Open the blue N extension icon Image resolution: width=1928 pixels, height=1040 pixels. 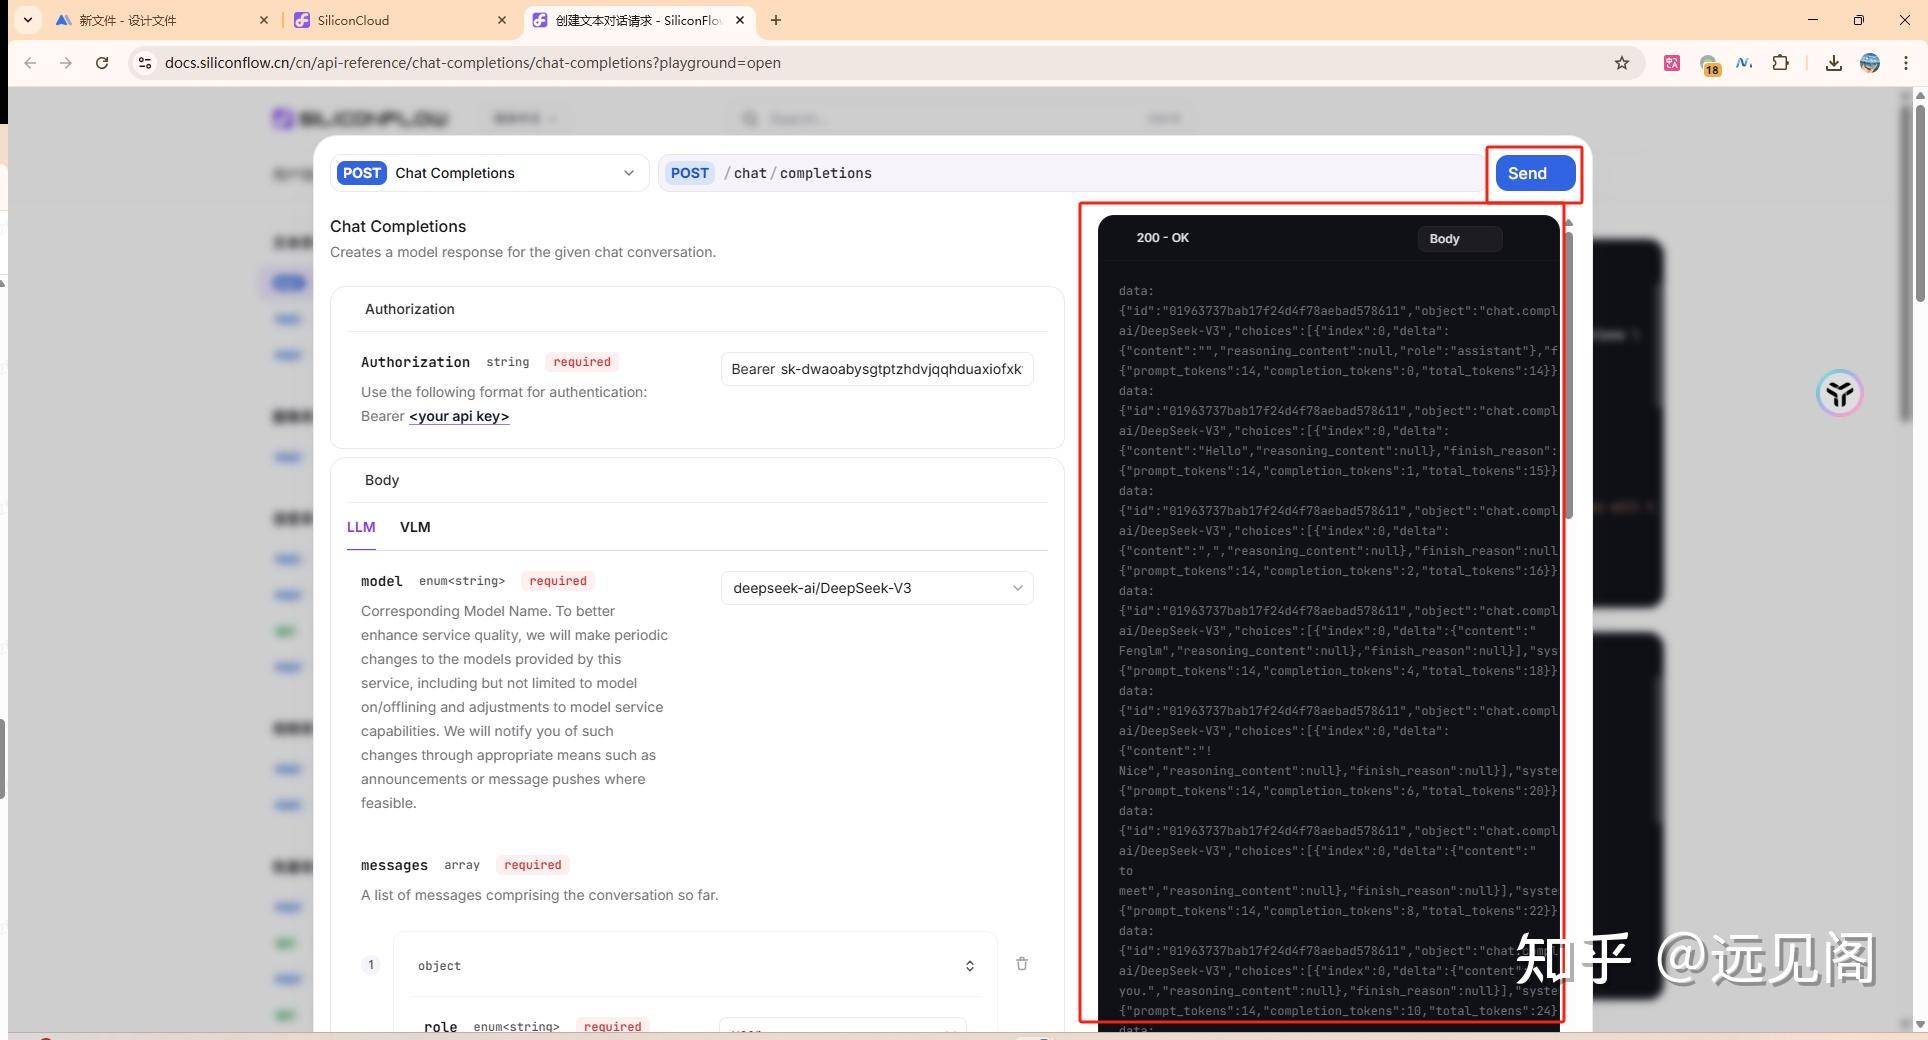tap(1745, 63)
